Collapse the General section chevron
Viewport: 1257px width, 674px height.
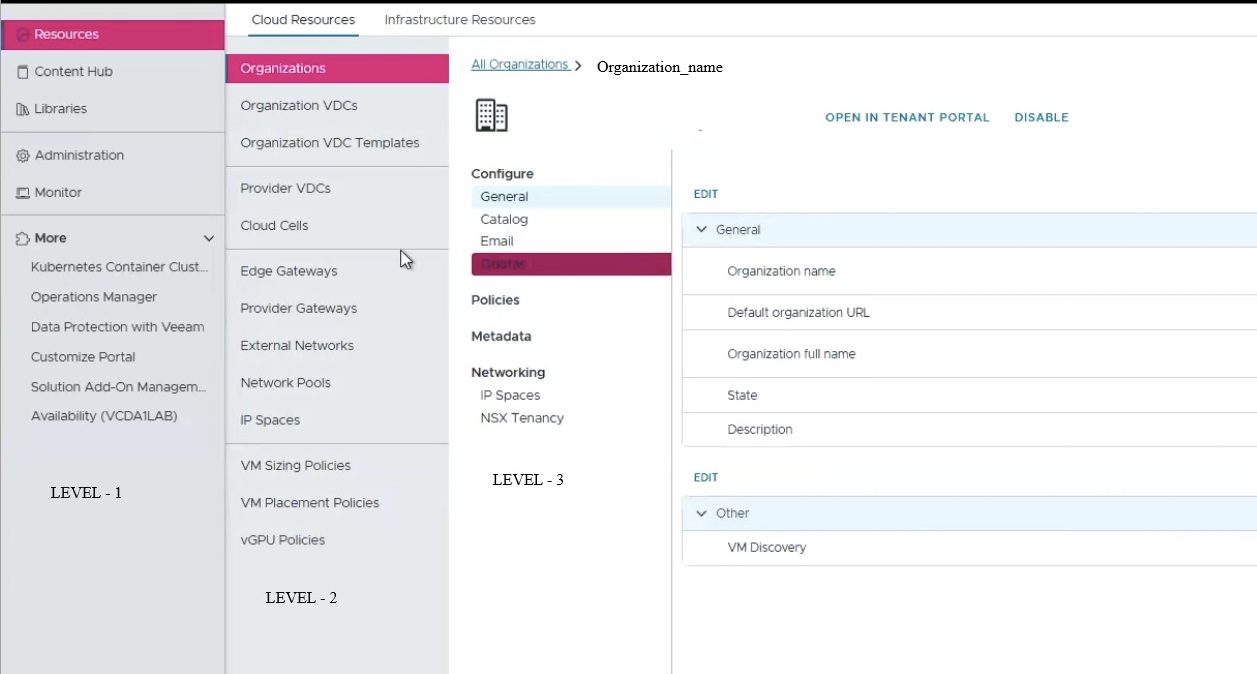[701, 230]
